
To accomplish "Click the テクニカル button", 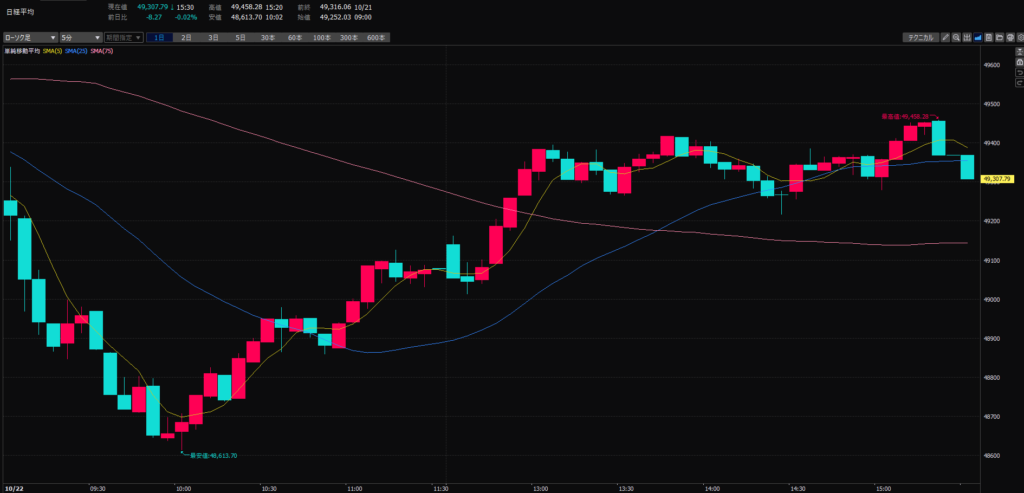I will (x=919, y=37).
